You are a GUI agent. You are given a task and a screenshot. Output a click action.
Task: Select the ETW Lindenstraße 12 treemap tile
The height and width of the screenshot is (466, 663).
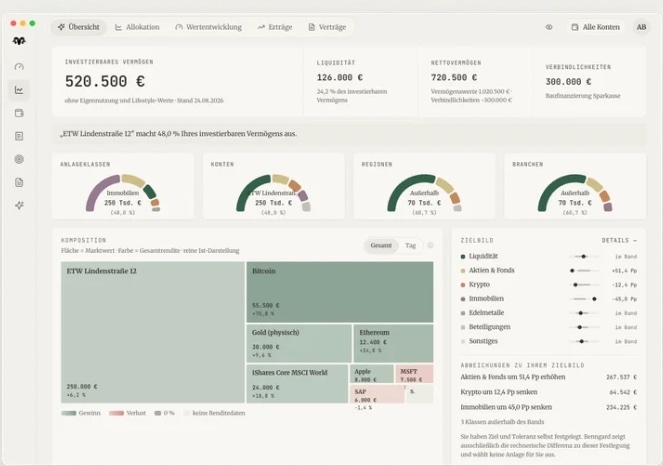[153, 332]
